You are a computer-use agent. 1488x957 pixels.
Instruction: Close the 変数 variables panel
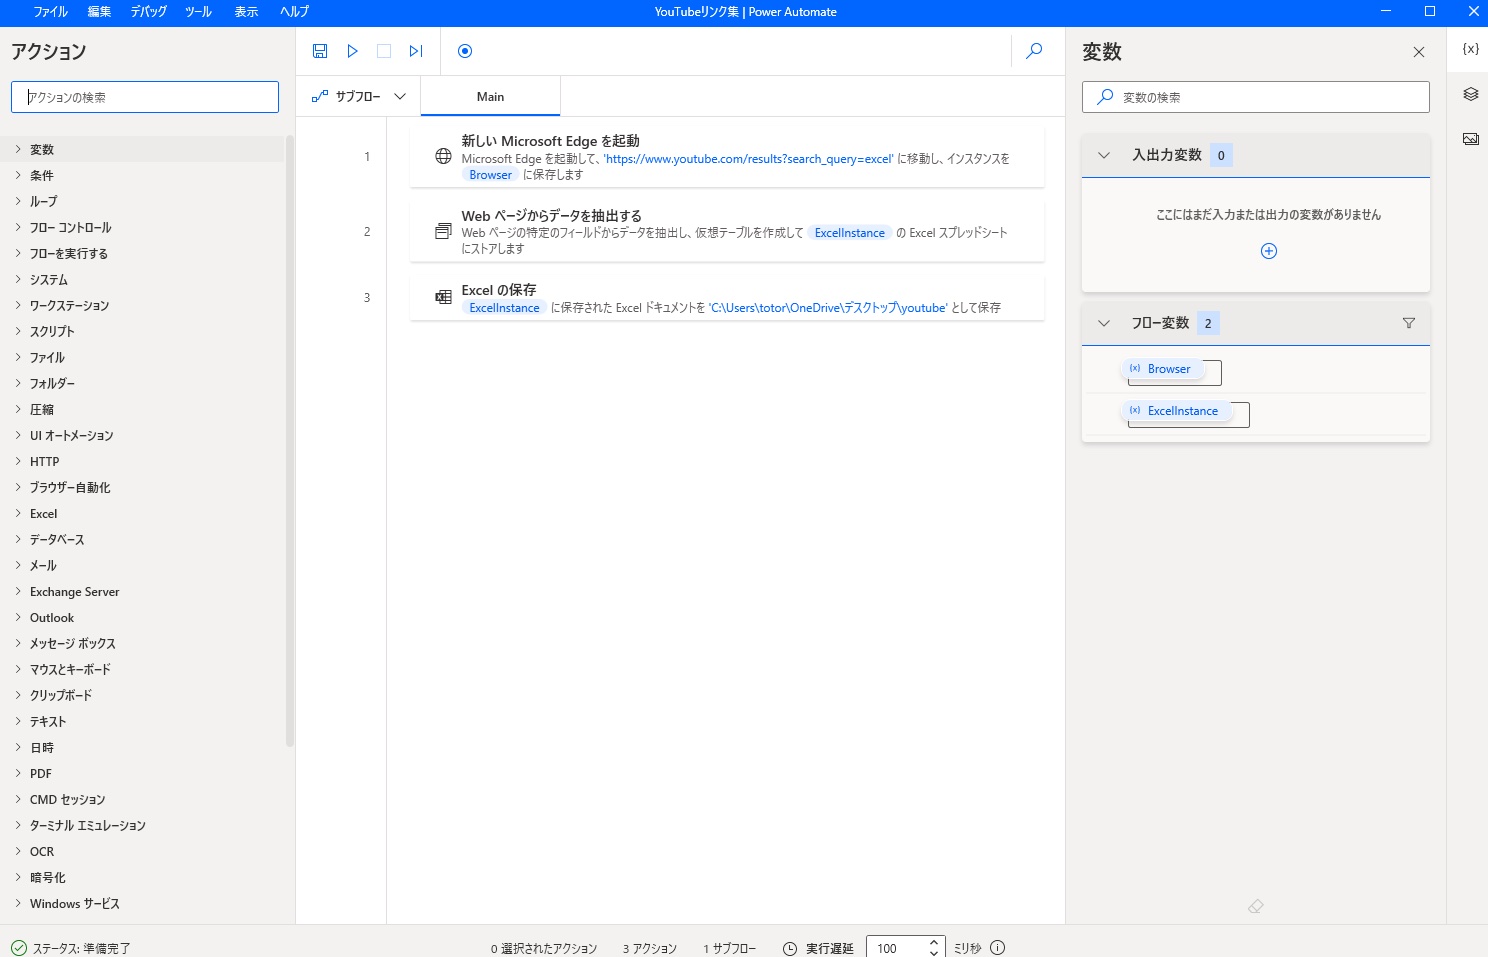(x=1419, y=52)
